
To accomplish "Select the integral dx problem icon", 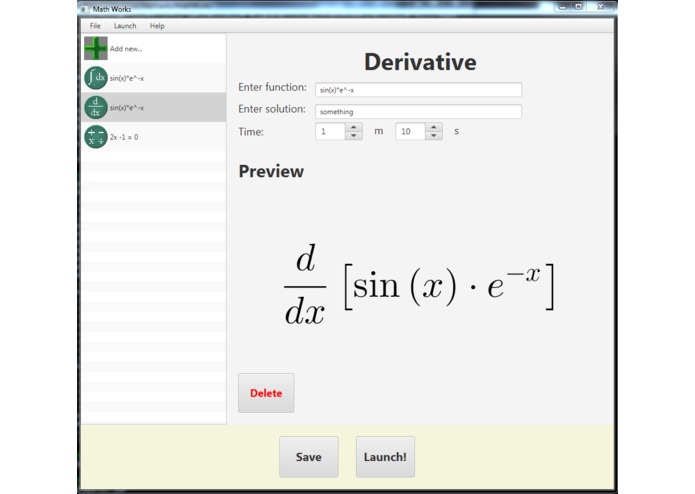I will coord(96,78).
